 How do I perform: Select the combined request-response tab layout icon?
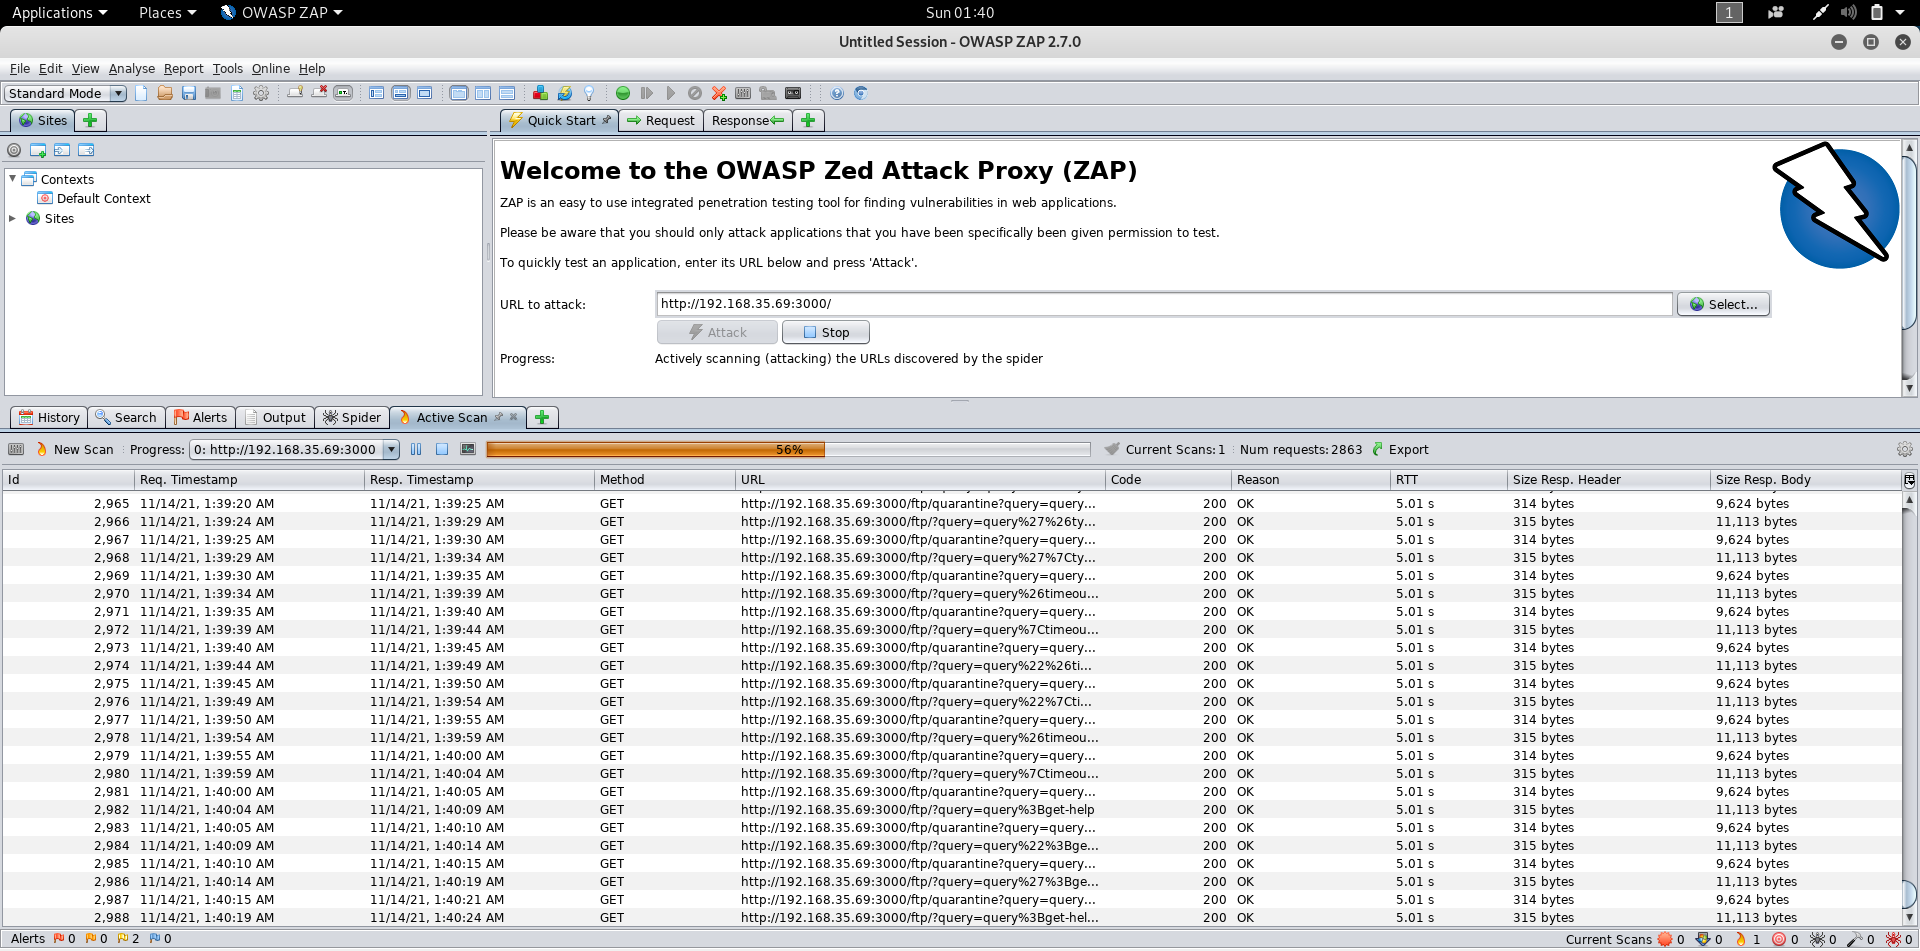tap(459, 93)
